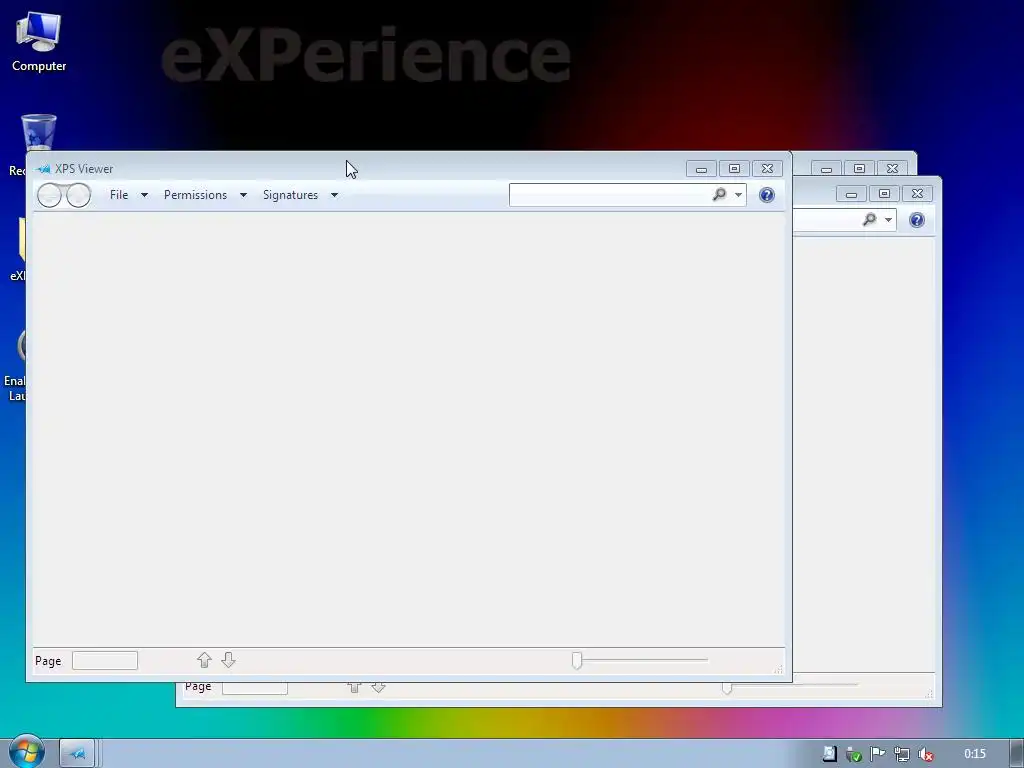Maximize the front XPS Viewer window
The image size is (1024, 768).
click(734, 169)
